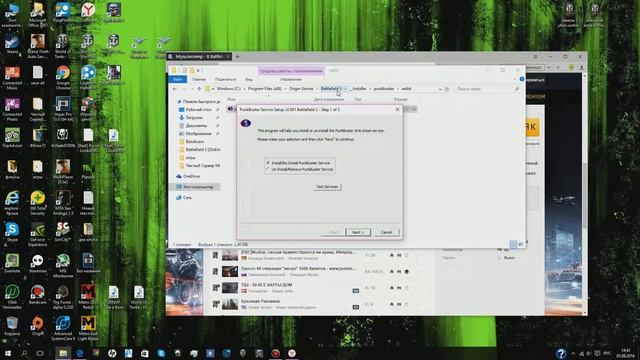Screen dimensions: 640x360
Task: Select Install/Re-Install PunkBuster Service radio option
Action: pos(298,162)
